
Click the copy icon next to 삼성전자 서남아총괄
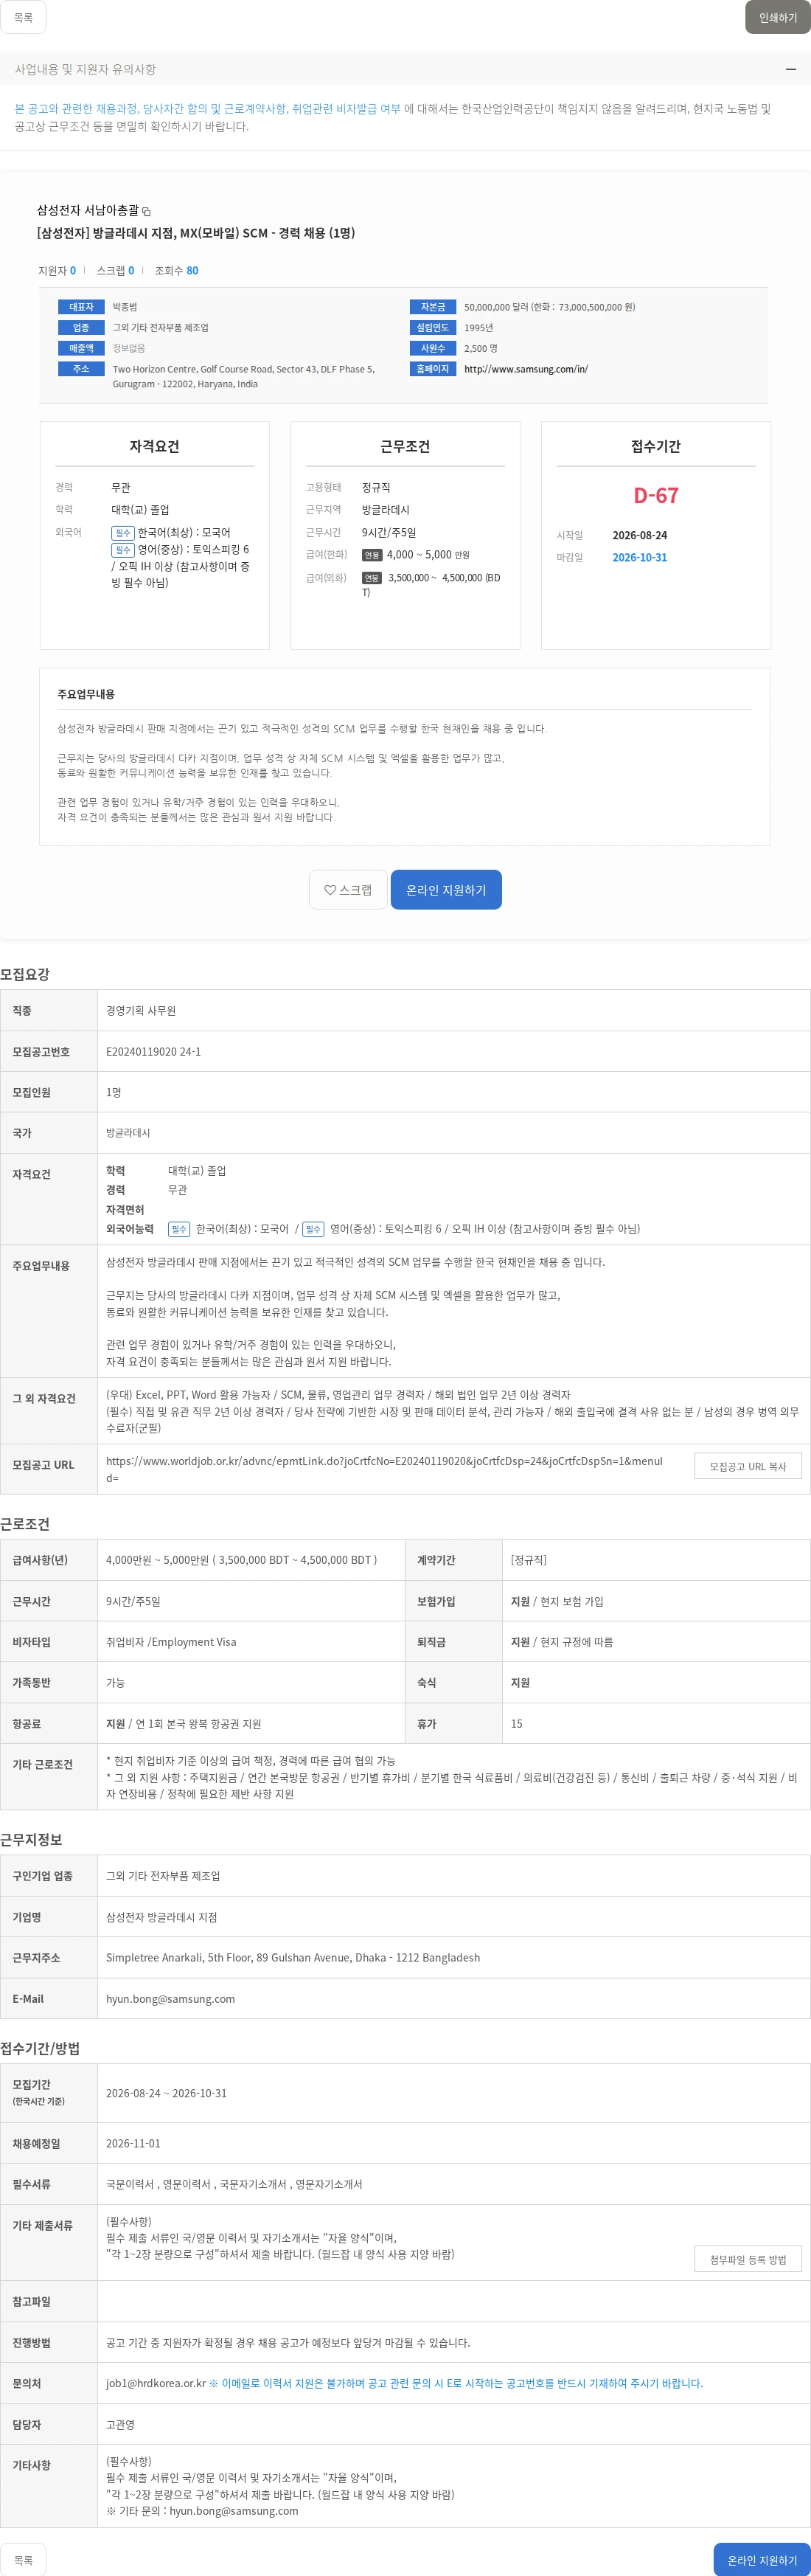coord(146,212)
